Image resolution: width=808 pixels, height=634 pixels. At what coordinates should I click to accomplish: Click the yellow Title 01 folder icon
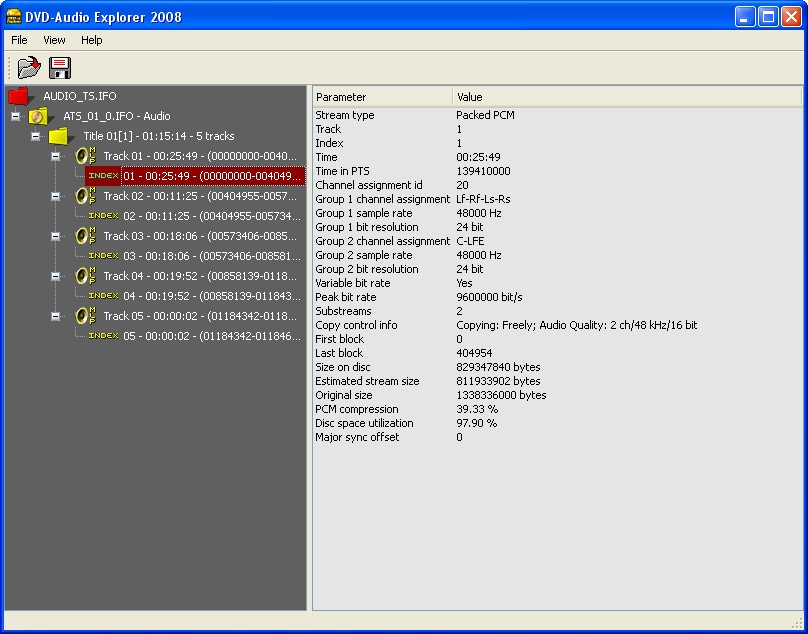coord(60,136)
